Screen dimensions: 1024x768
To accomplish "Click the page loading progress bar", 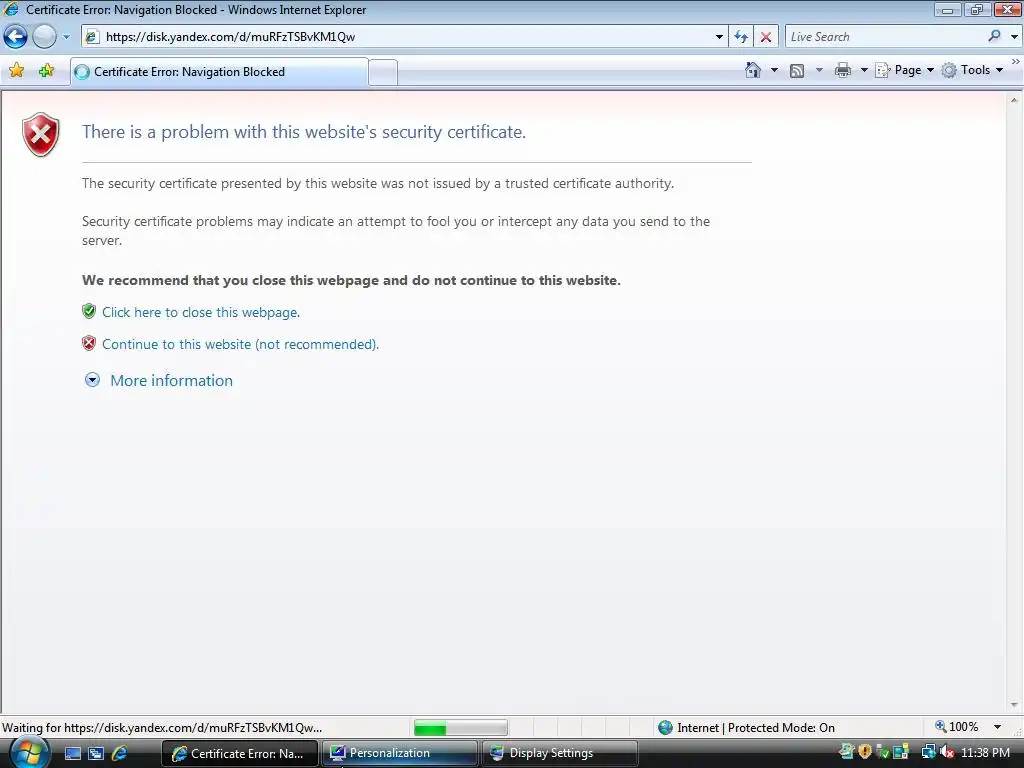I will pos(460,727).
